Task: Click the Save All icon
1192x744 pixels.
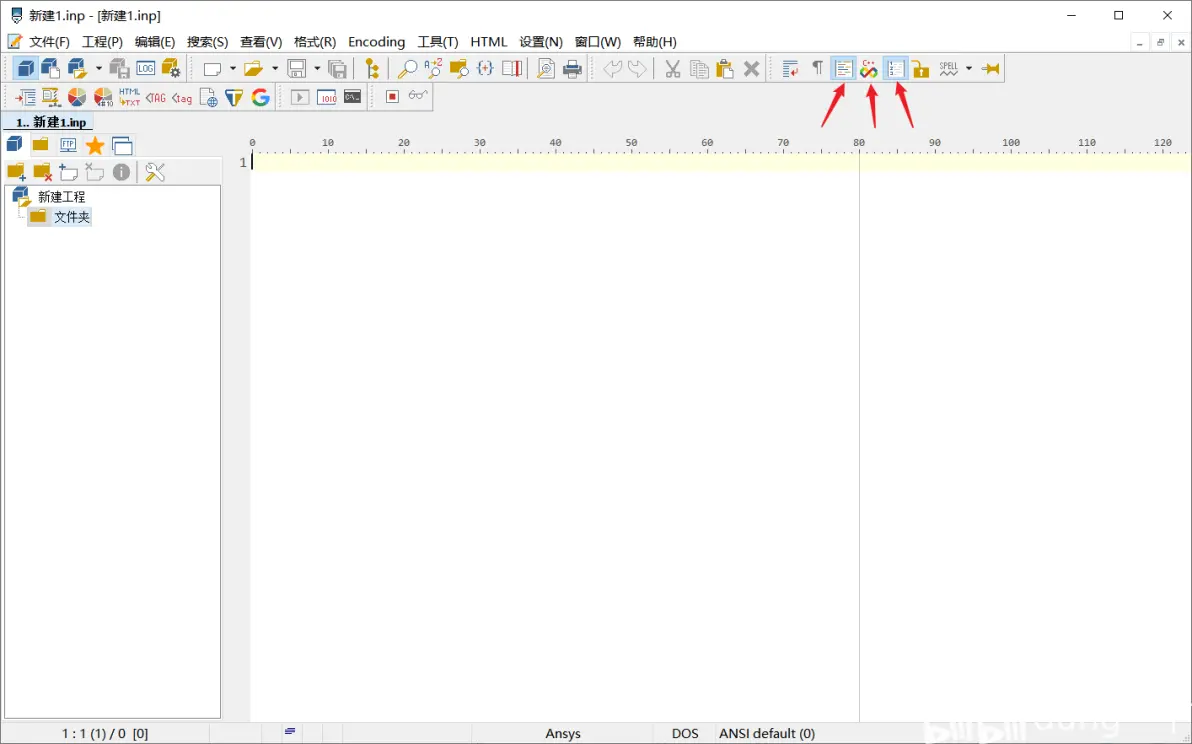Action: [x=338, y=69]
